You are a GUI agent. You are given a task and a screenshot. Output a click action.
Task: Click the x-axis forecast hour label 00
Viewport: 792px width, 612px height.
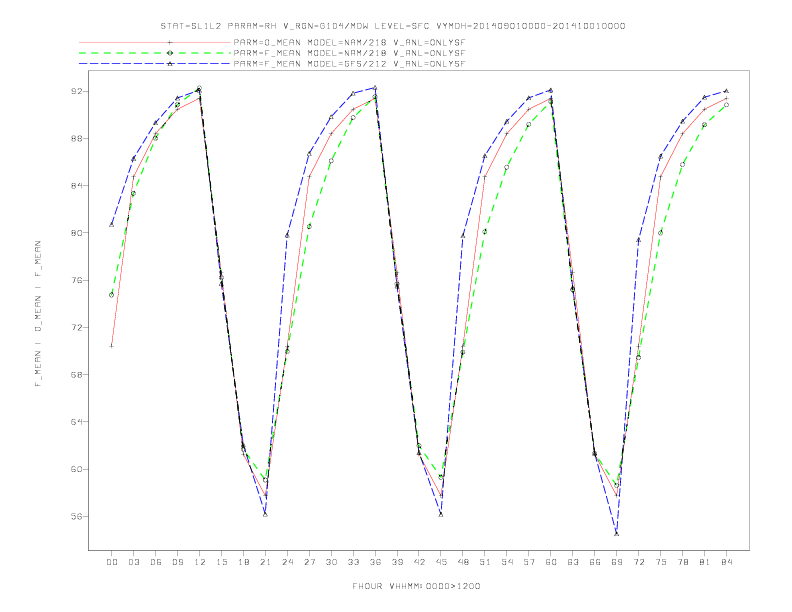(112, 562)
